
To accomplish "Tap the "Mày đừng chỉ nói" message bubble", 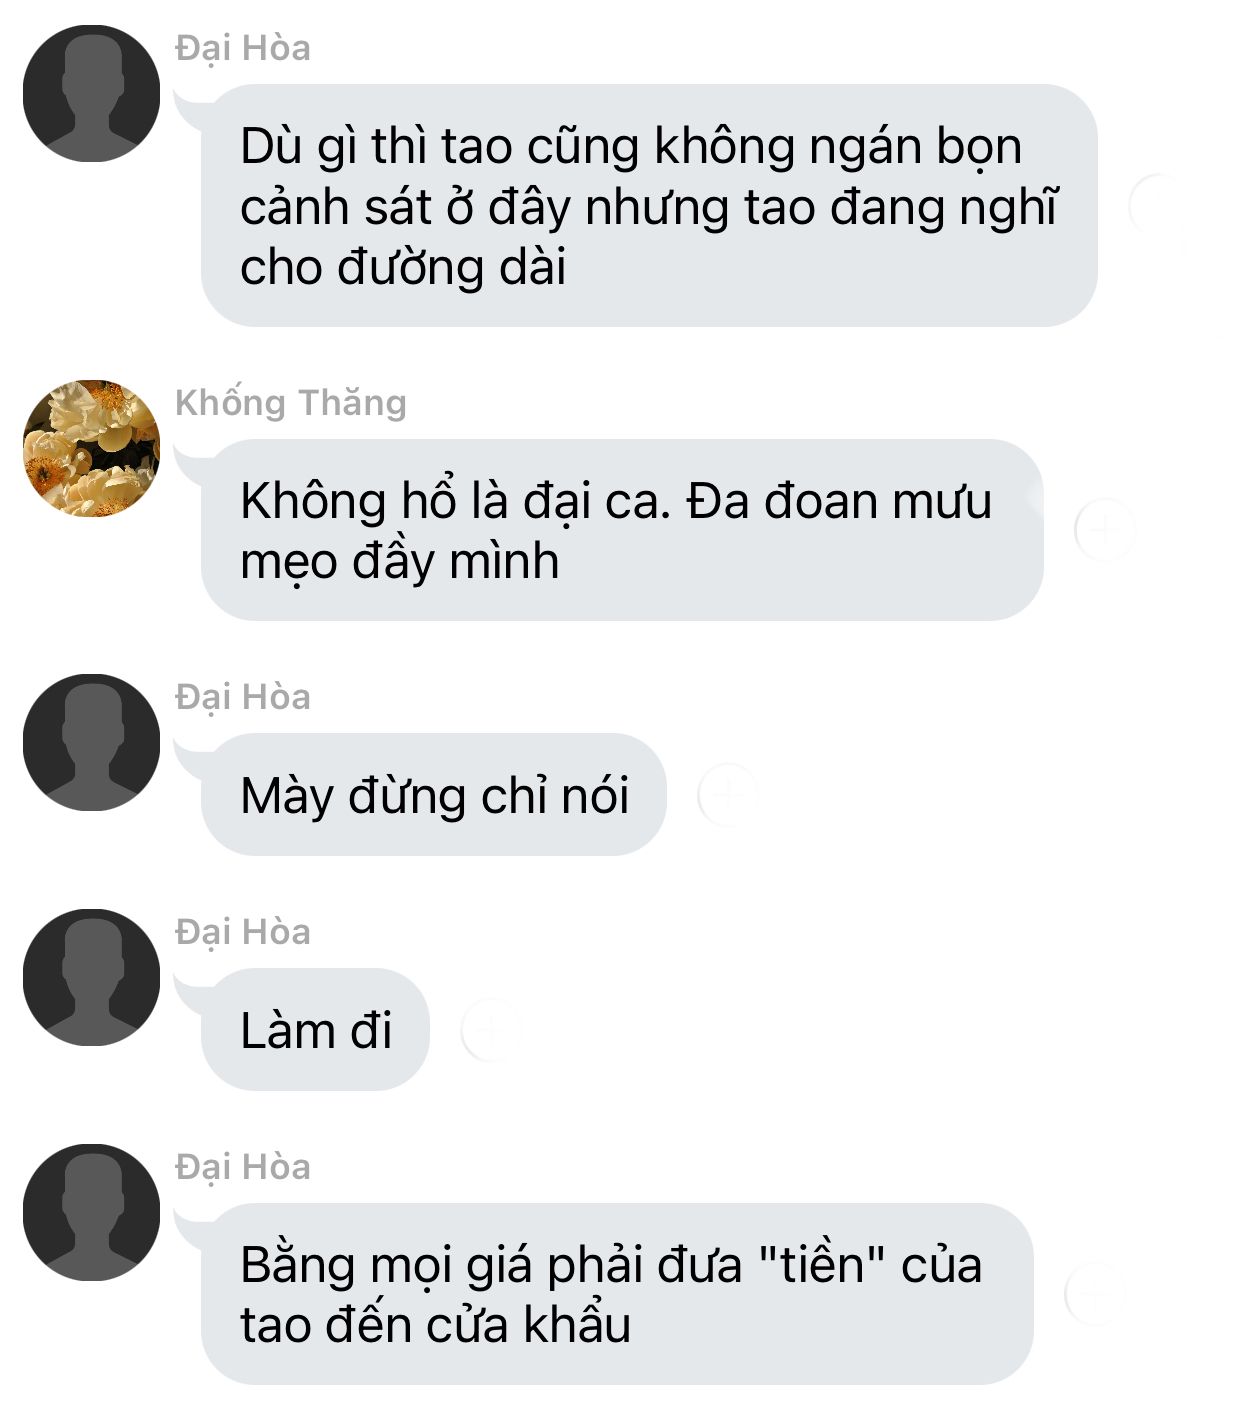I will tap(433, 795).
